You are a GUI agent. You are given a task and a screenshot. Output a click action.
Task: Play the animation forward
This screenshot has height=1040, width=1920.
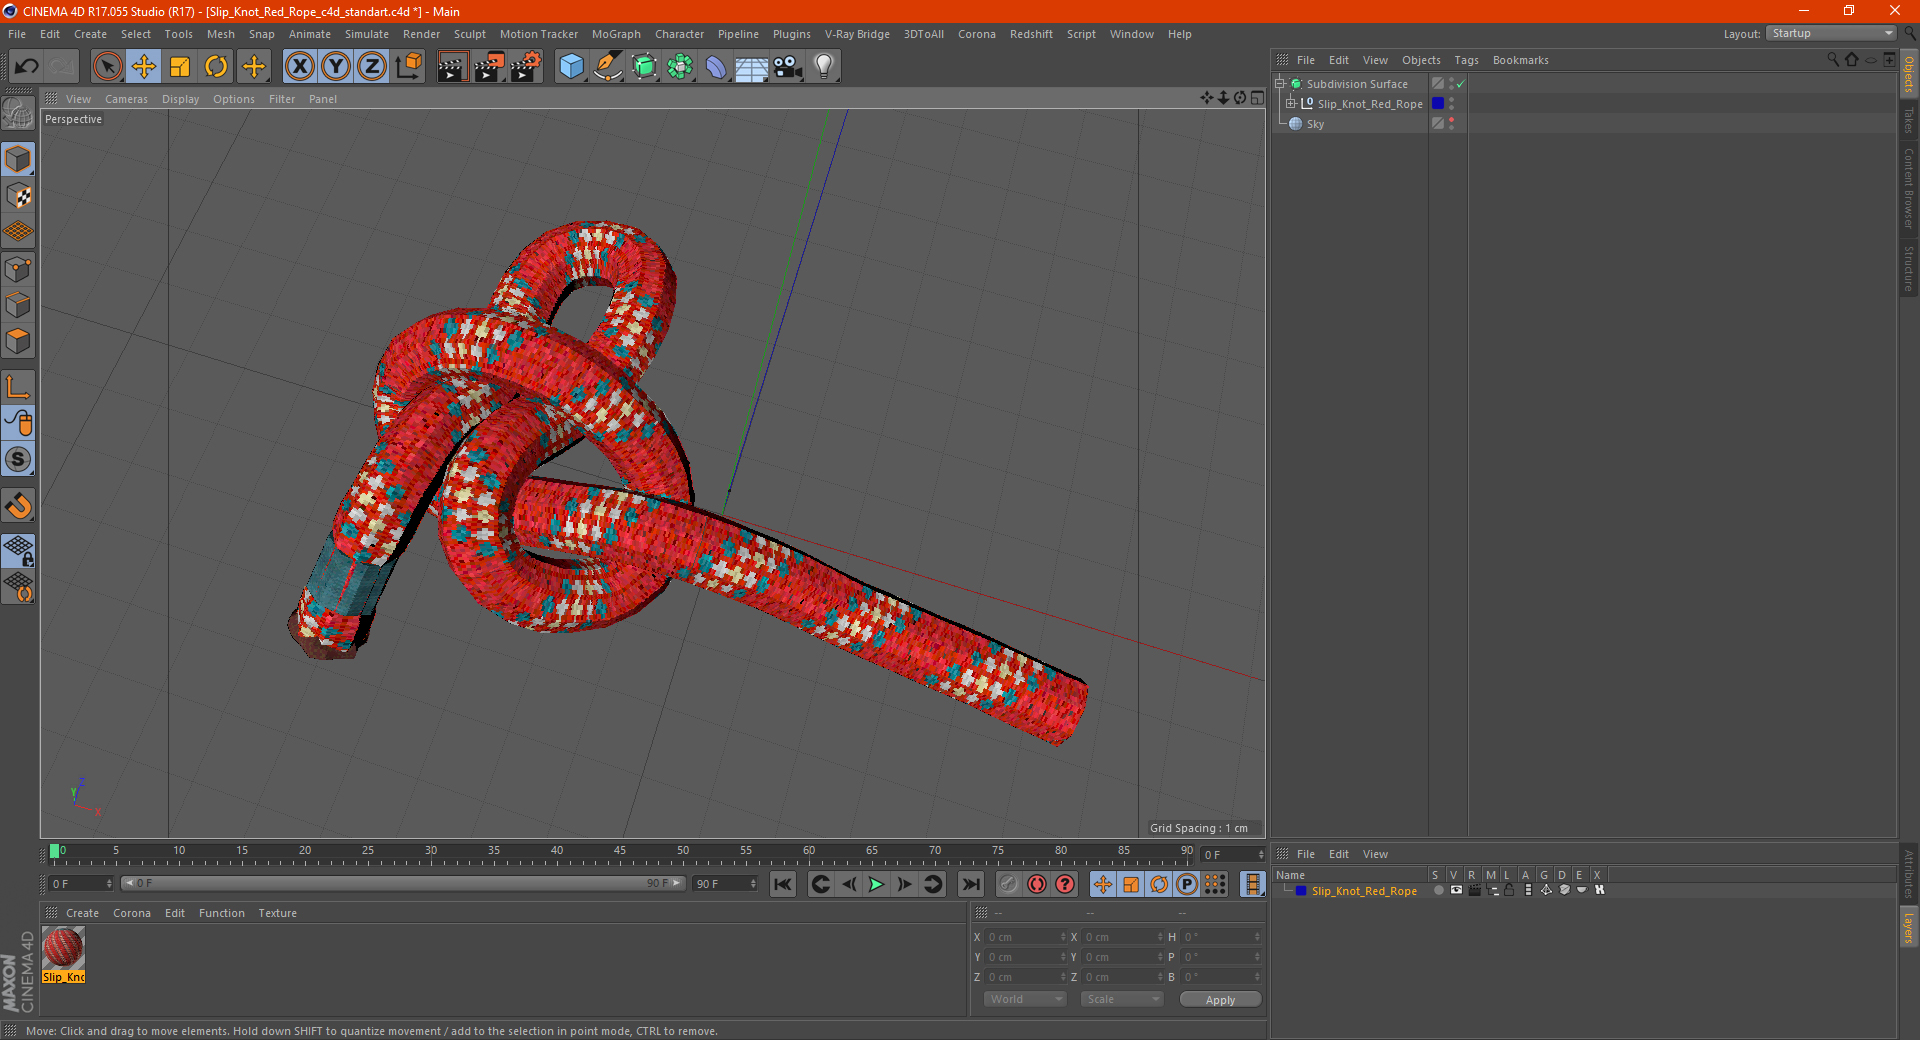click(x=876, y=884)
